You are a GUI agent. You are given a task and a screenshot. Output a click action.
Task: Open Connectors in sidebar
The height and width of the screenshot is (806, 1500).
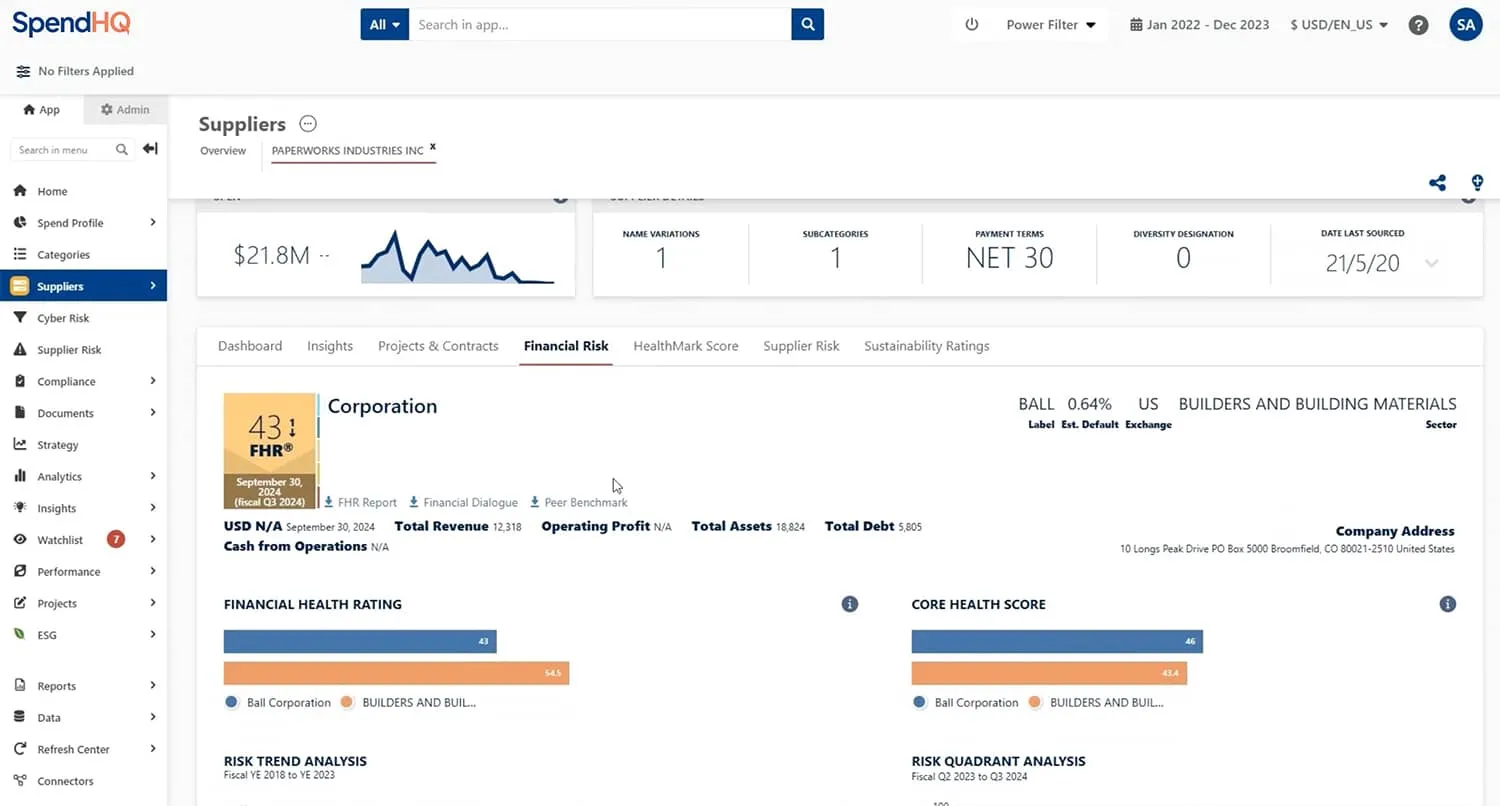(65, 781)
